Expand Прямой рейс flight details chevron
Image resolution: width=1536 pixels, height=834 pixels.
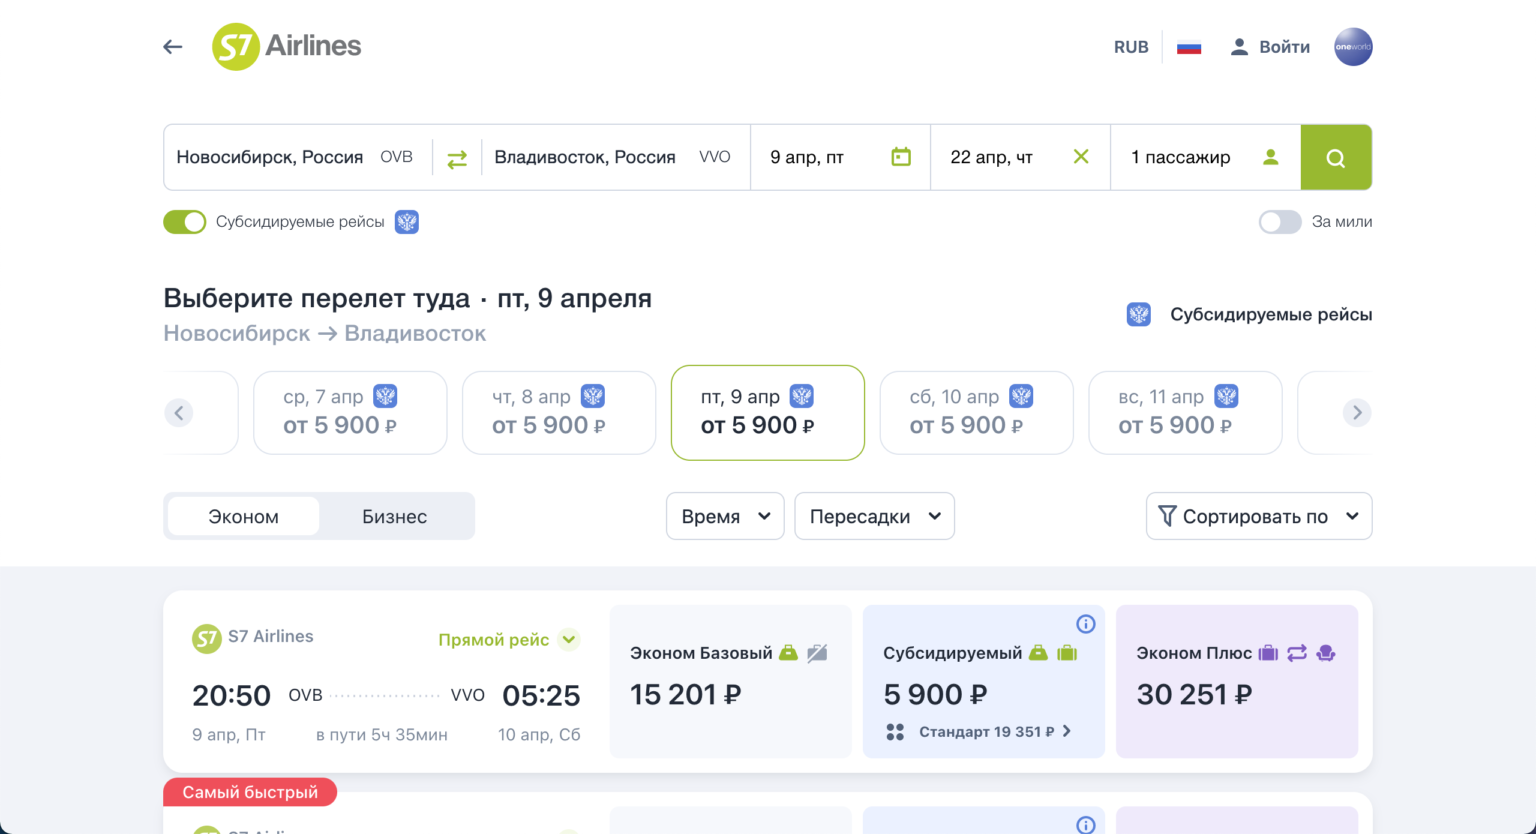click(569, 639)
